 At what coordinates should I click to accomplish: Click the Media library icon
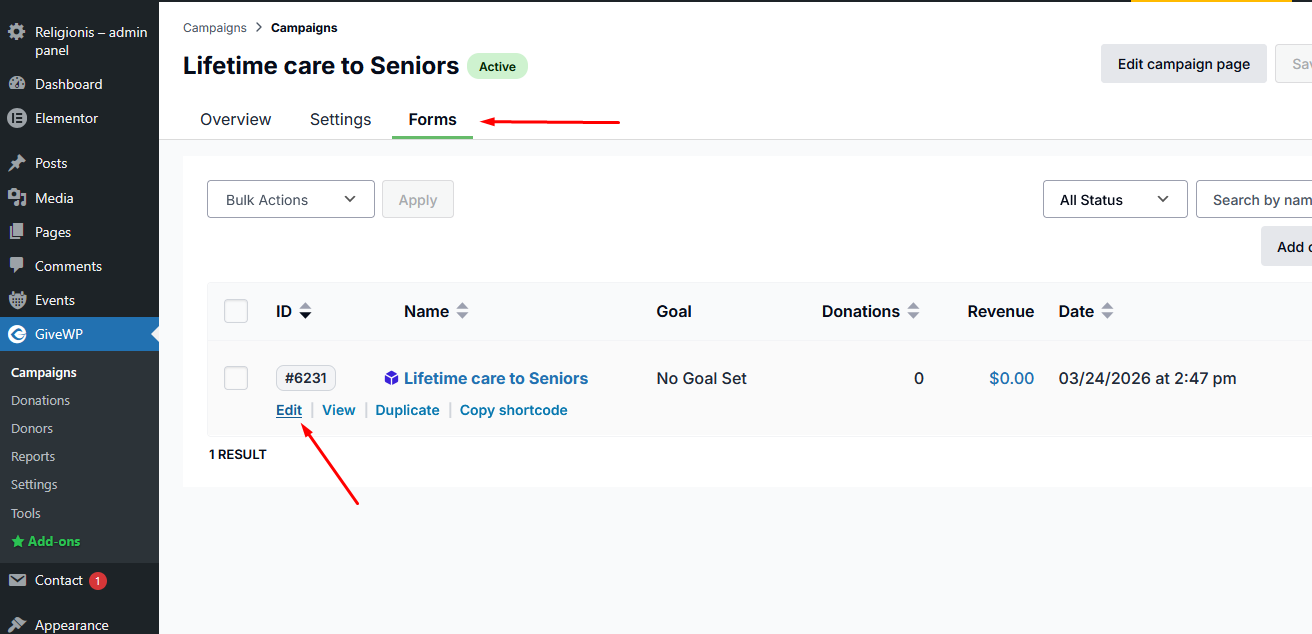pos(16,198)
